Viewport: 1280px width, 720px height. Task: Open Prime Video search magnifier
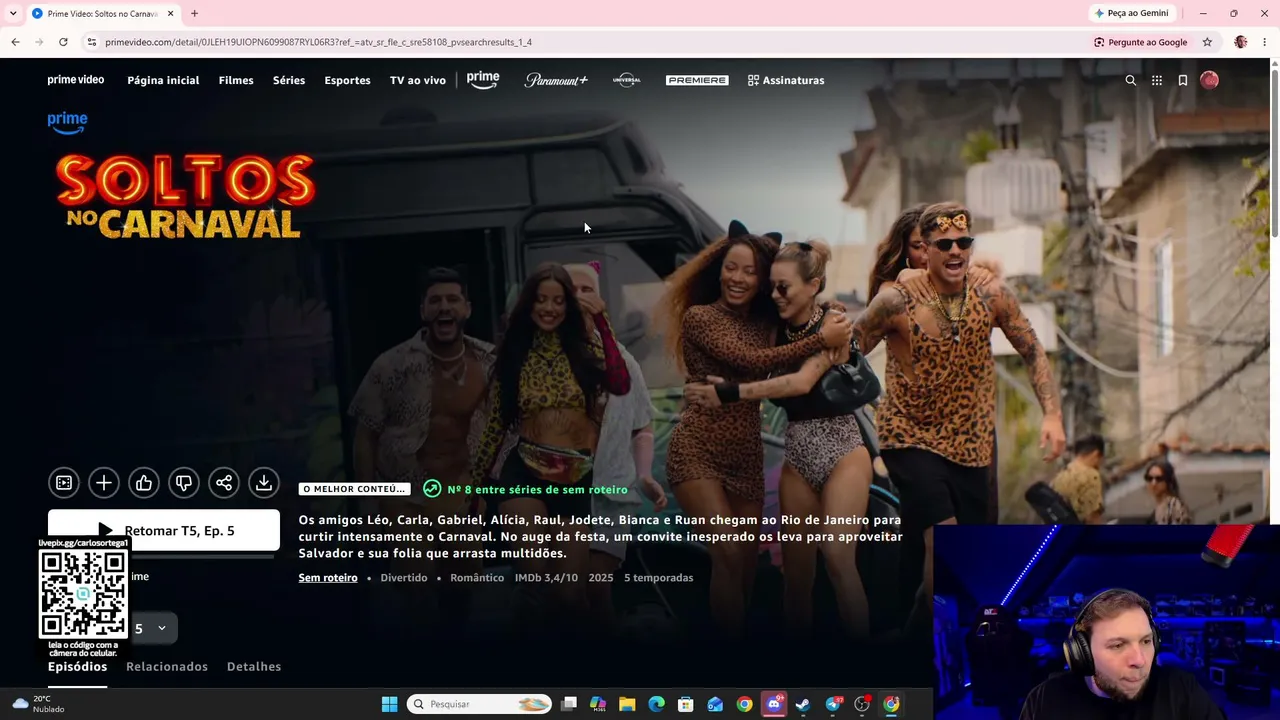coord(1131,80)
